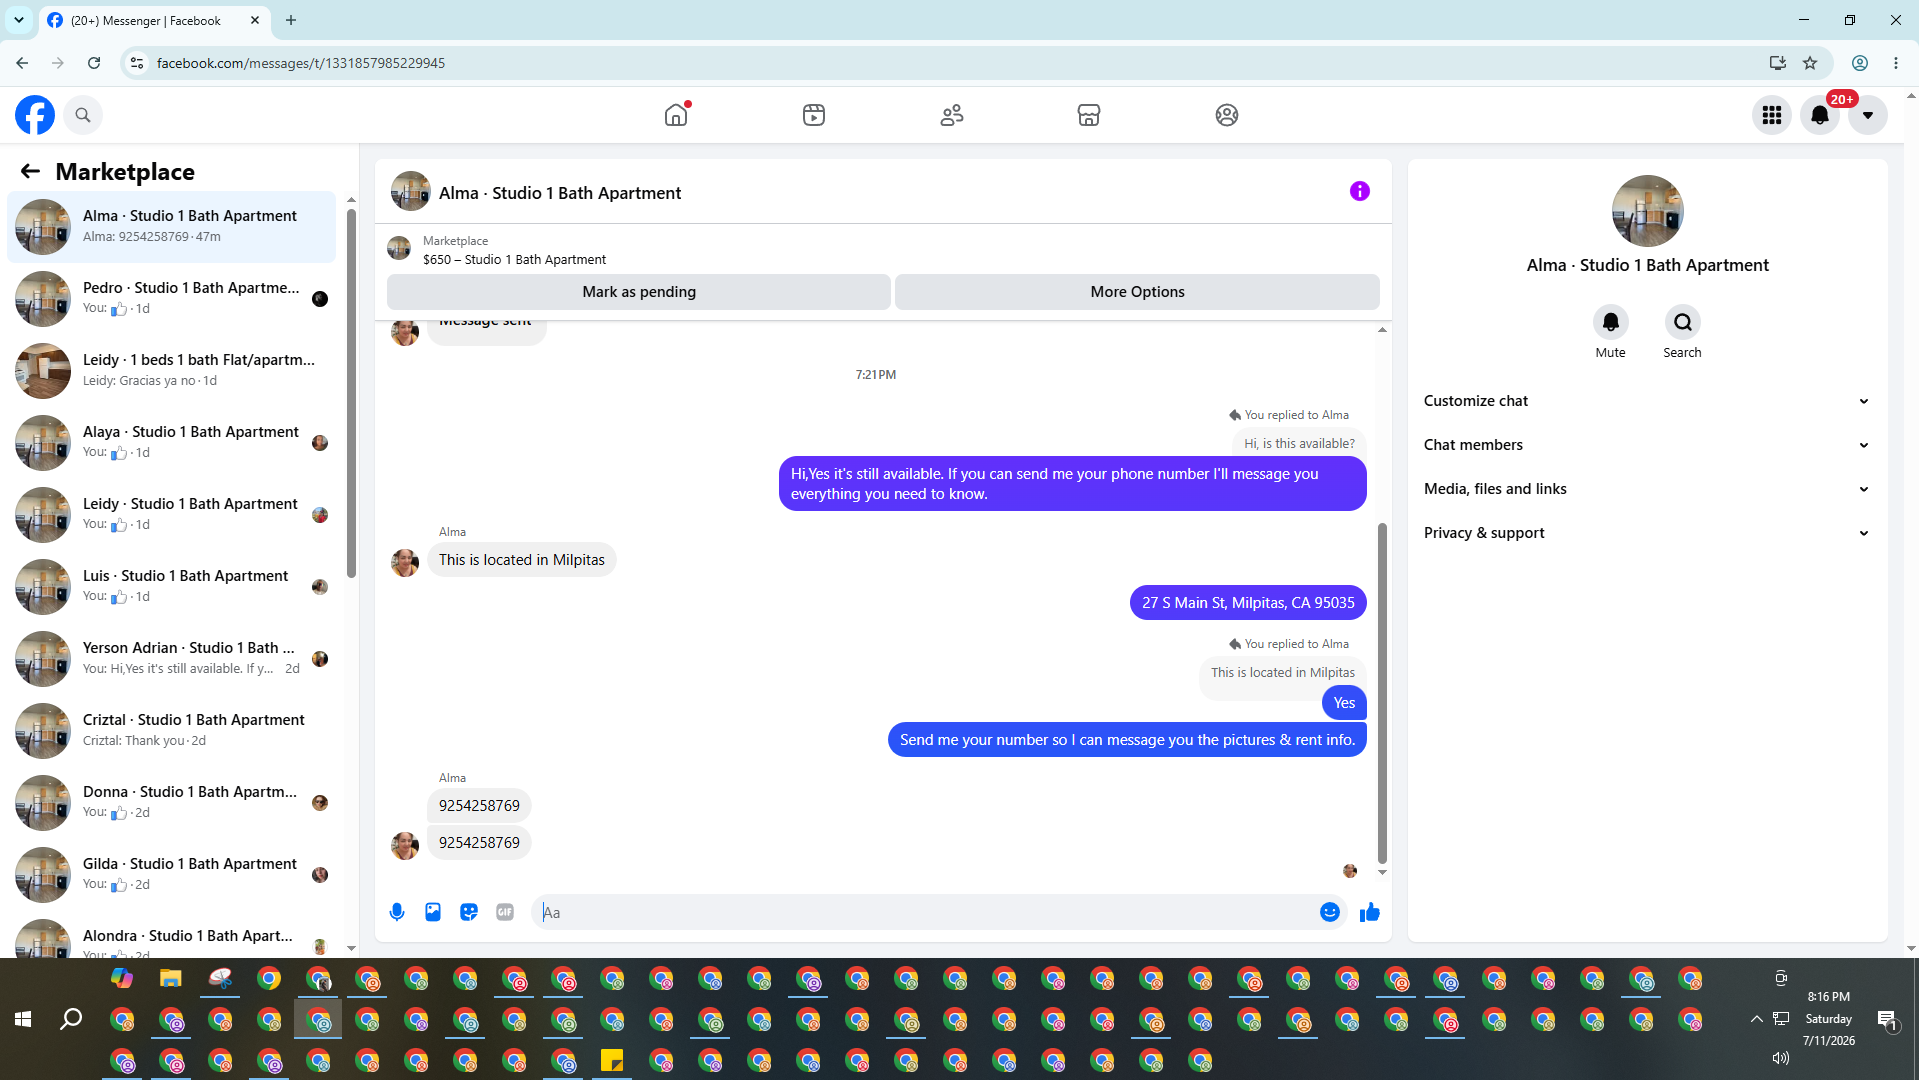Open File Explorer from taskbar

tap(171, 979)
